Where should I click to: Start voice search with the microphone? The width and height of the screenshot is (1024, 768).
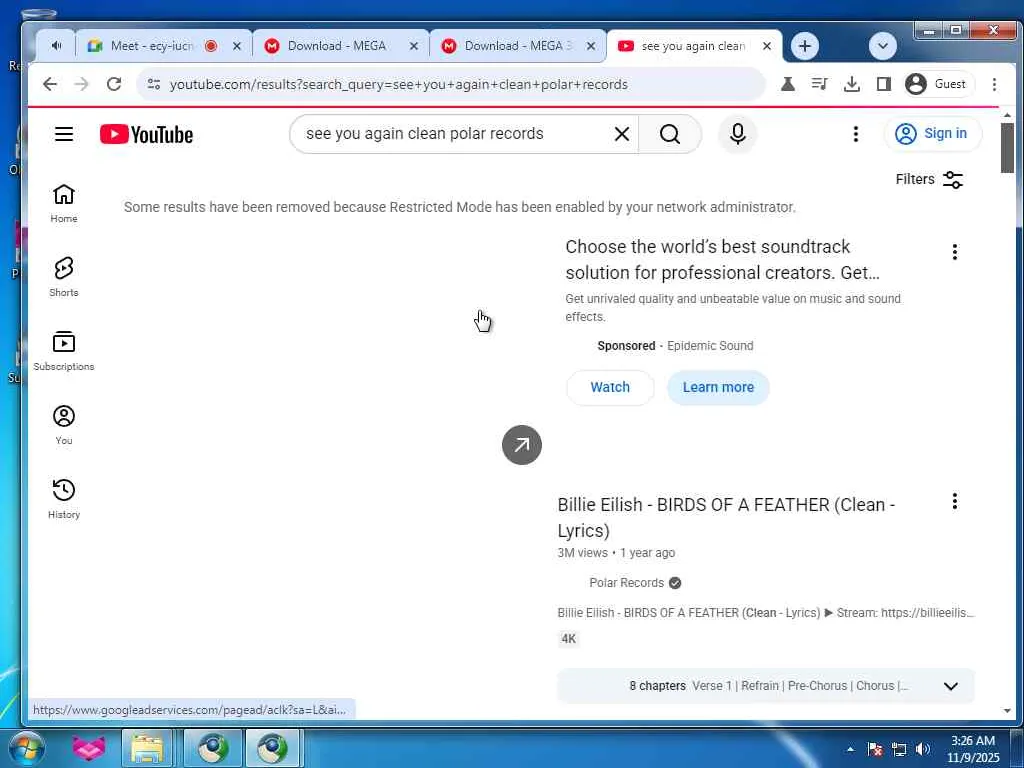click(738, 134)
